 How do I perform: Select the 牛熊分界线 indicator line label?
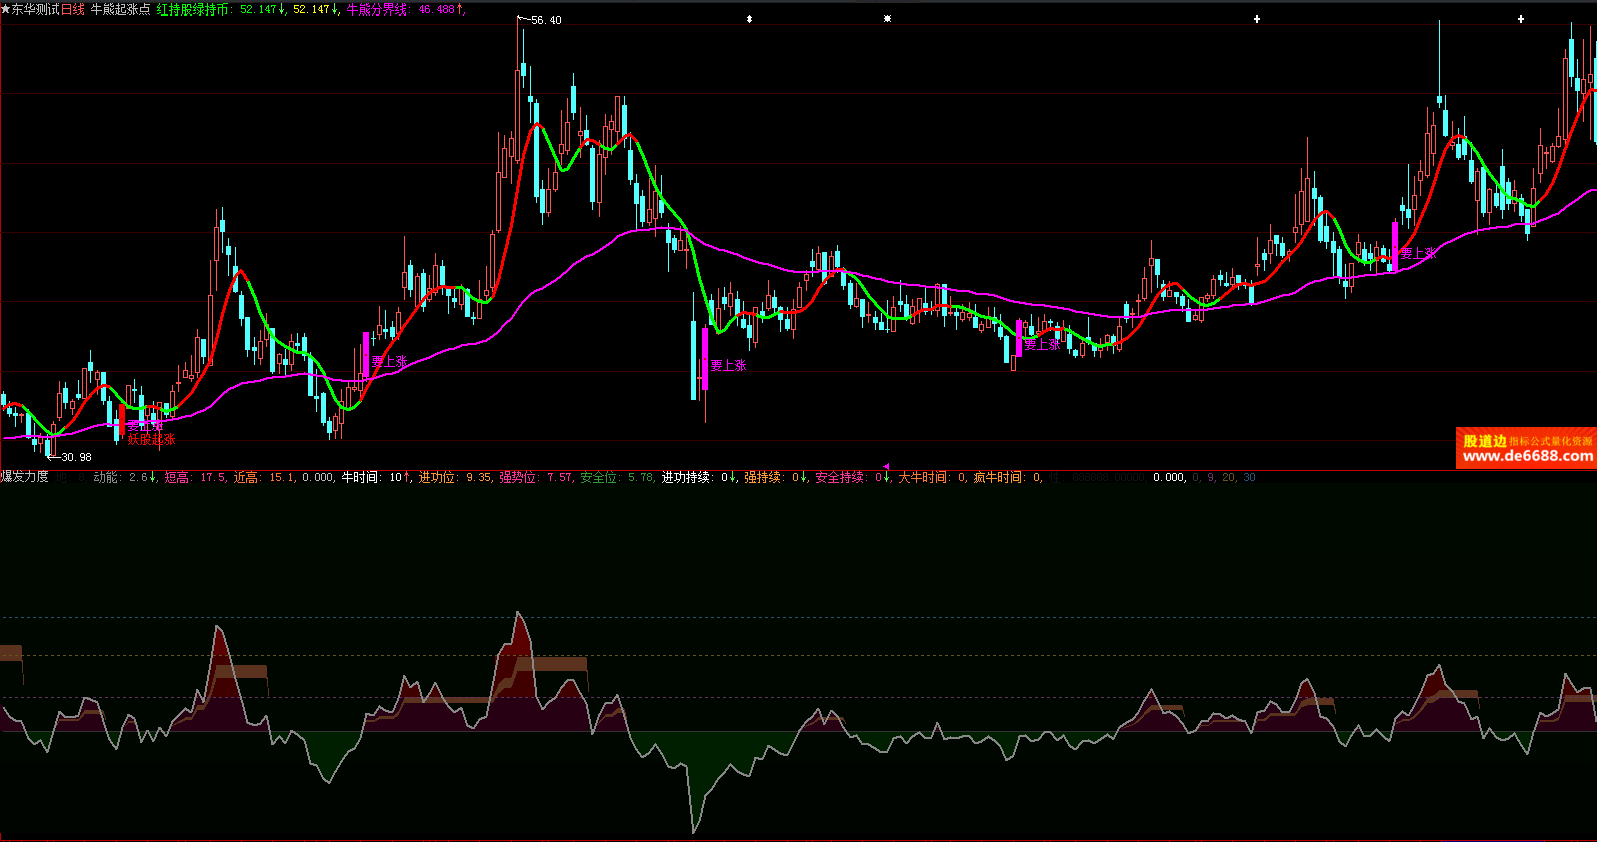(x=377, y=9)
